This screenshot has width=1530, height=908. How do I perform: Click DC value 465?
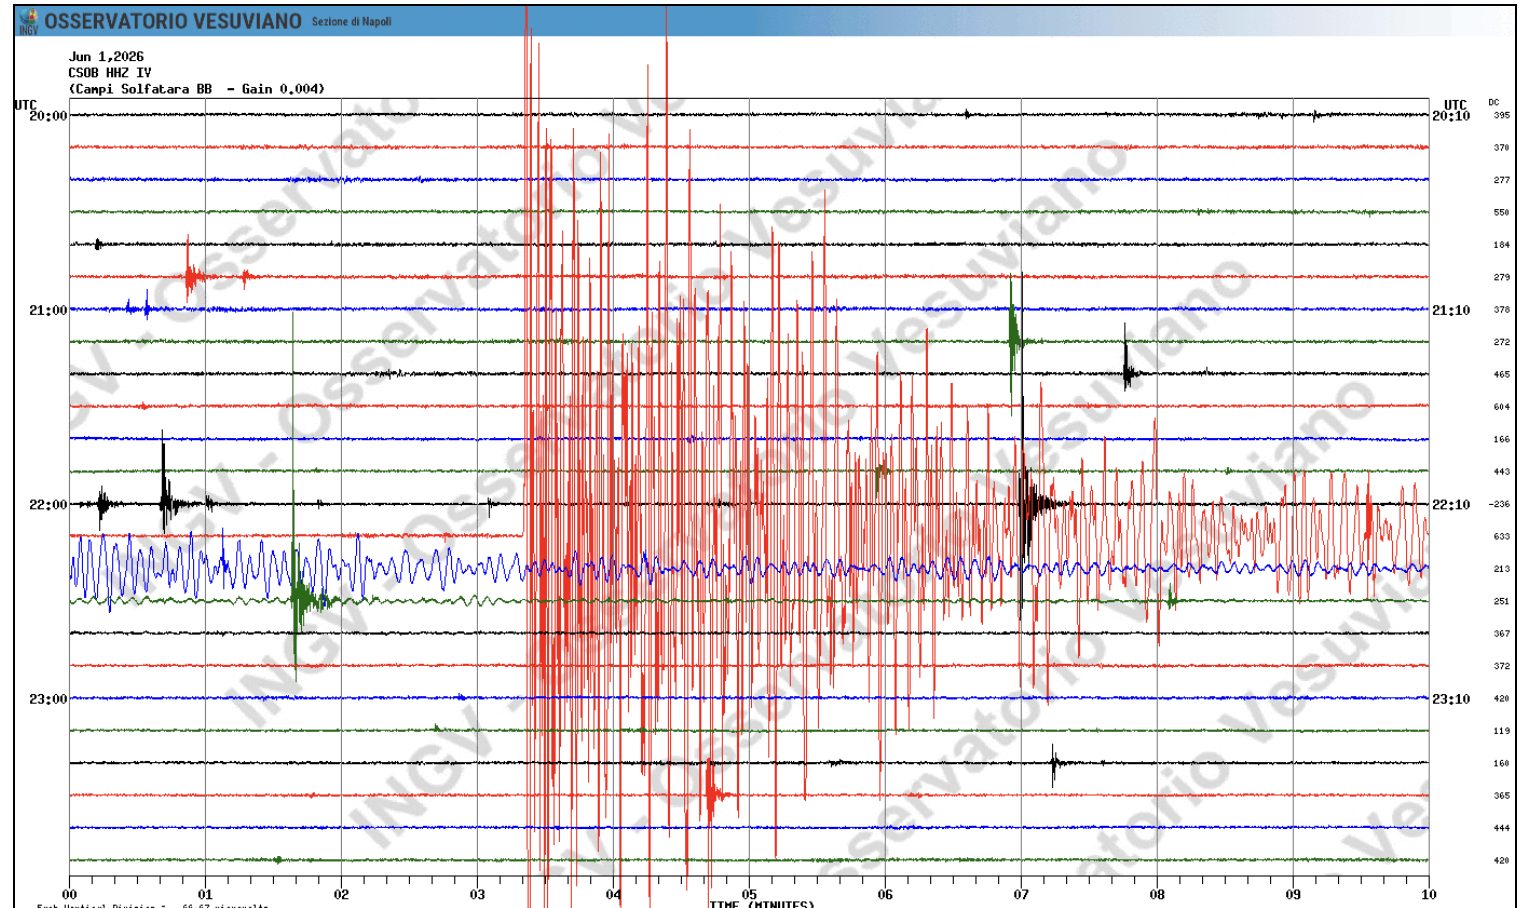tap(1502, 375)
